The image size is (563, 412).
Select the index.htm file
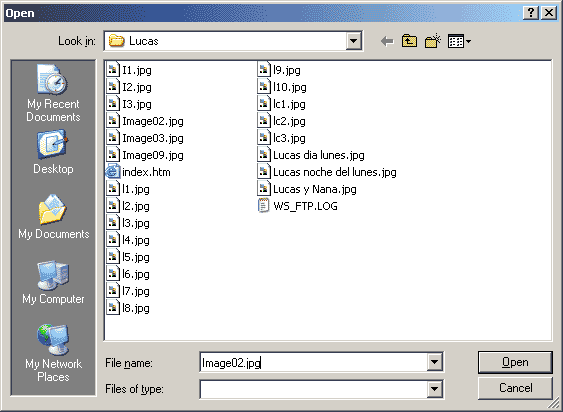(138, 172)
